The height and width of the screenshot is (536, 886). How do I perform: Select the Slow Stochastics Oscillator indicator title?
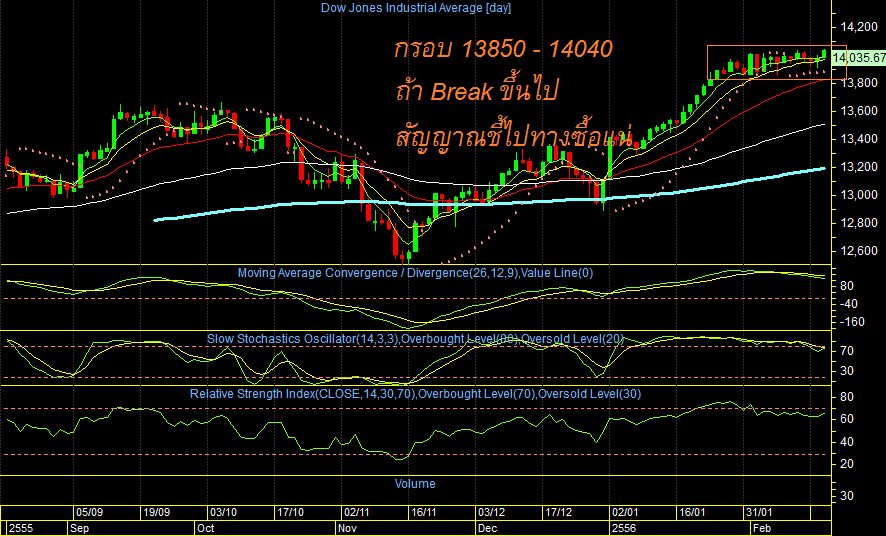pos(415,339)
